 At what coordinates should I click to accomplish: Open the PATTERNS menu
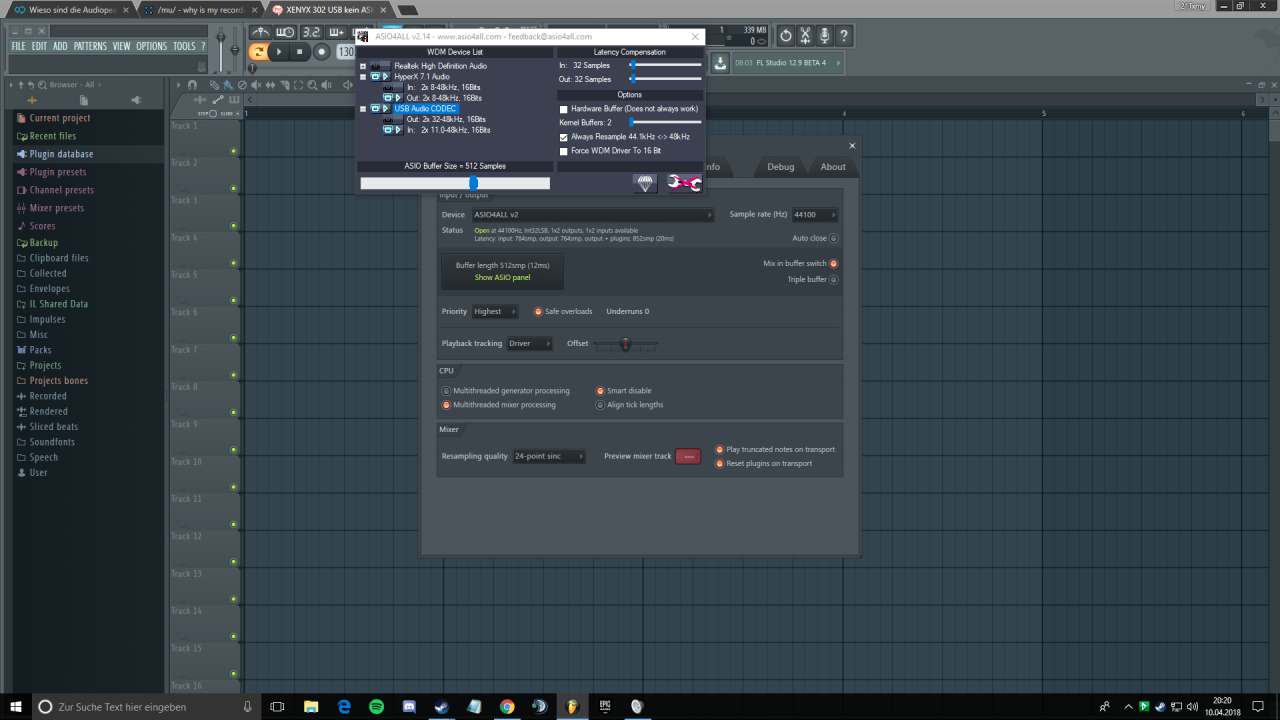click(x=90, y=46)
